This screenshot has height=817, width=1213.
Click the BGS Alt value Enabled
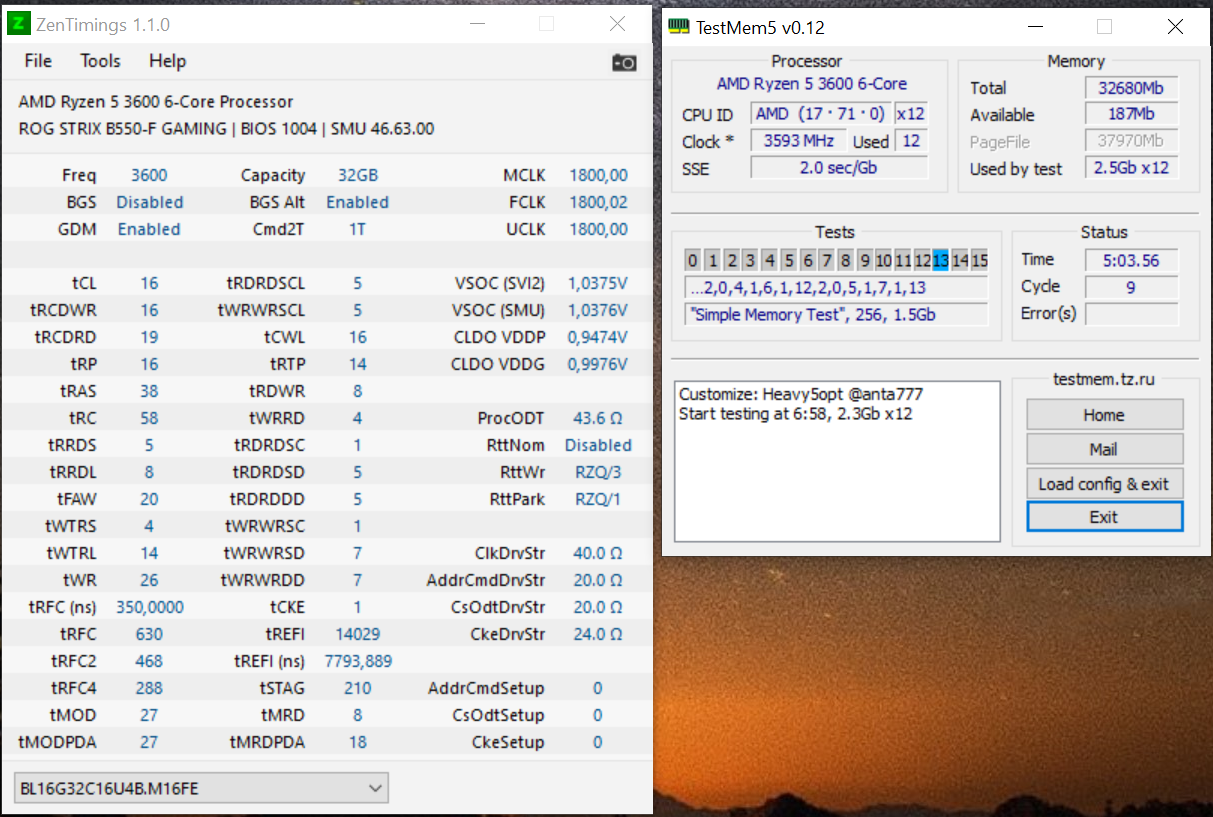pos(358,202)
